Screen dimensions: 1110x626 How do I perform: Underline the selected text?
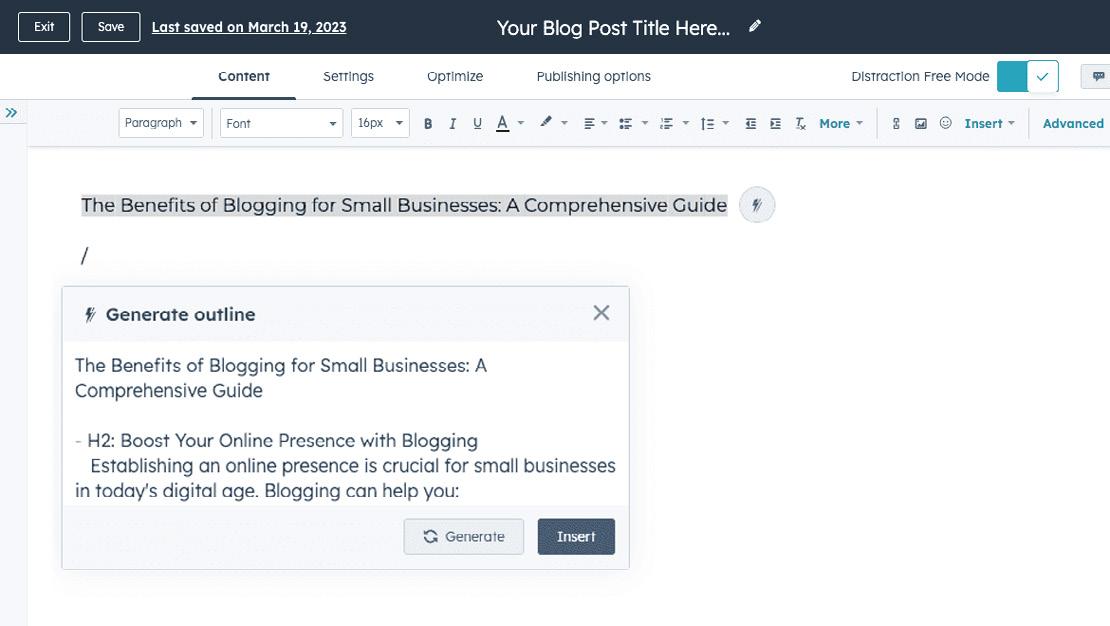477,124
